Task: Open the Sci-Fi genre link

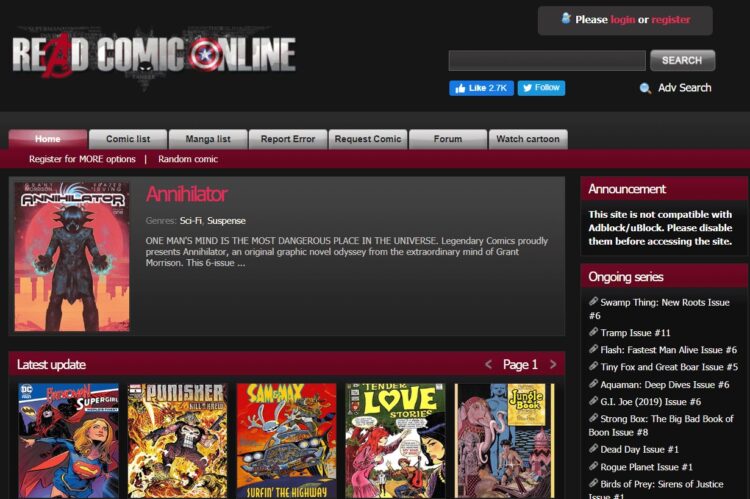Action: point(190,221)
